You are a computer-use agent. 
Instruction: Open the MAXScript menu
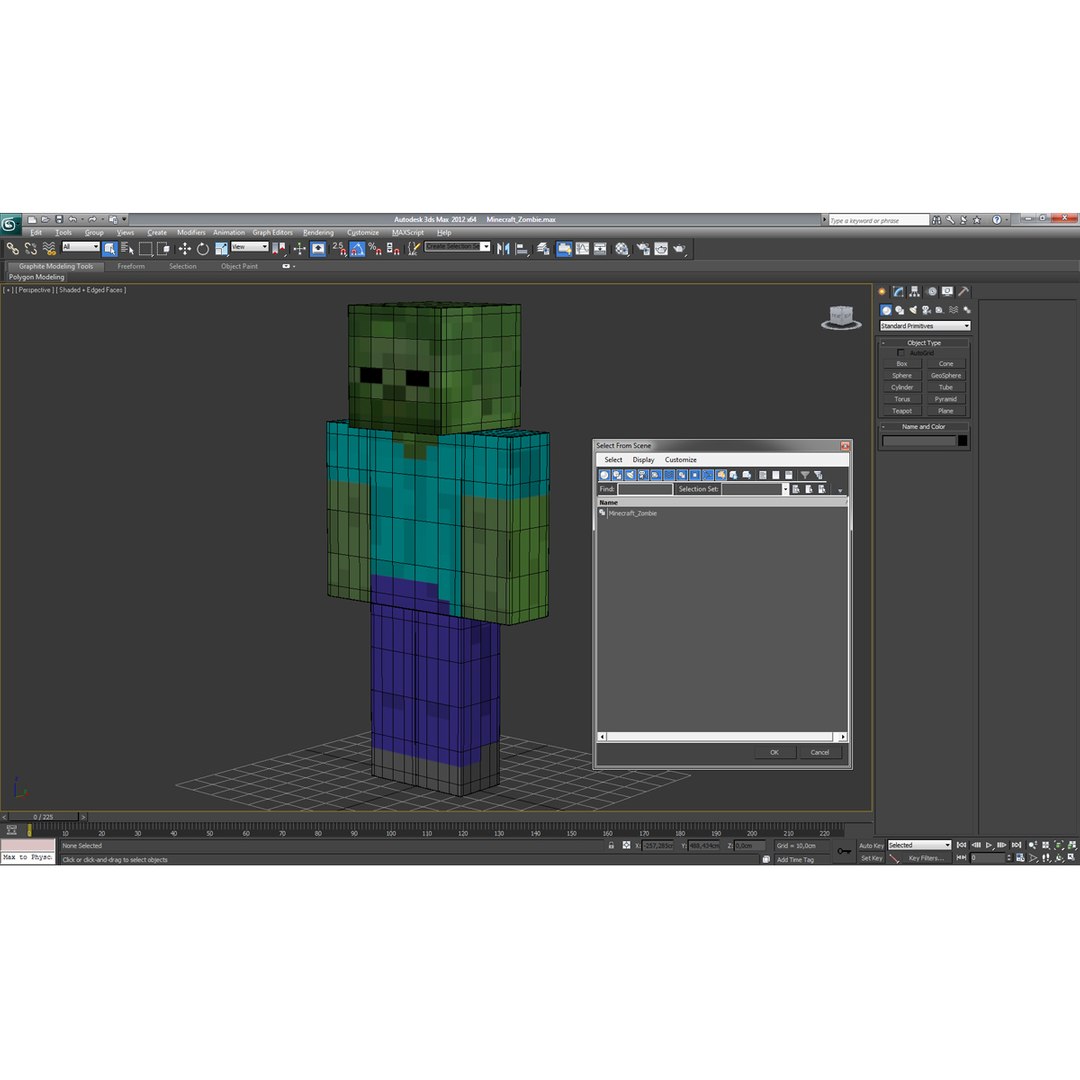408,232
